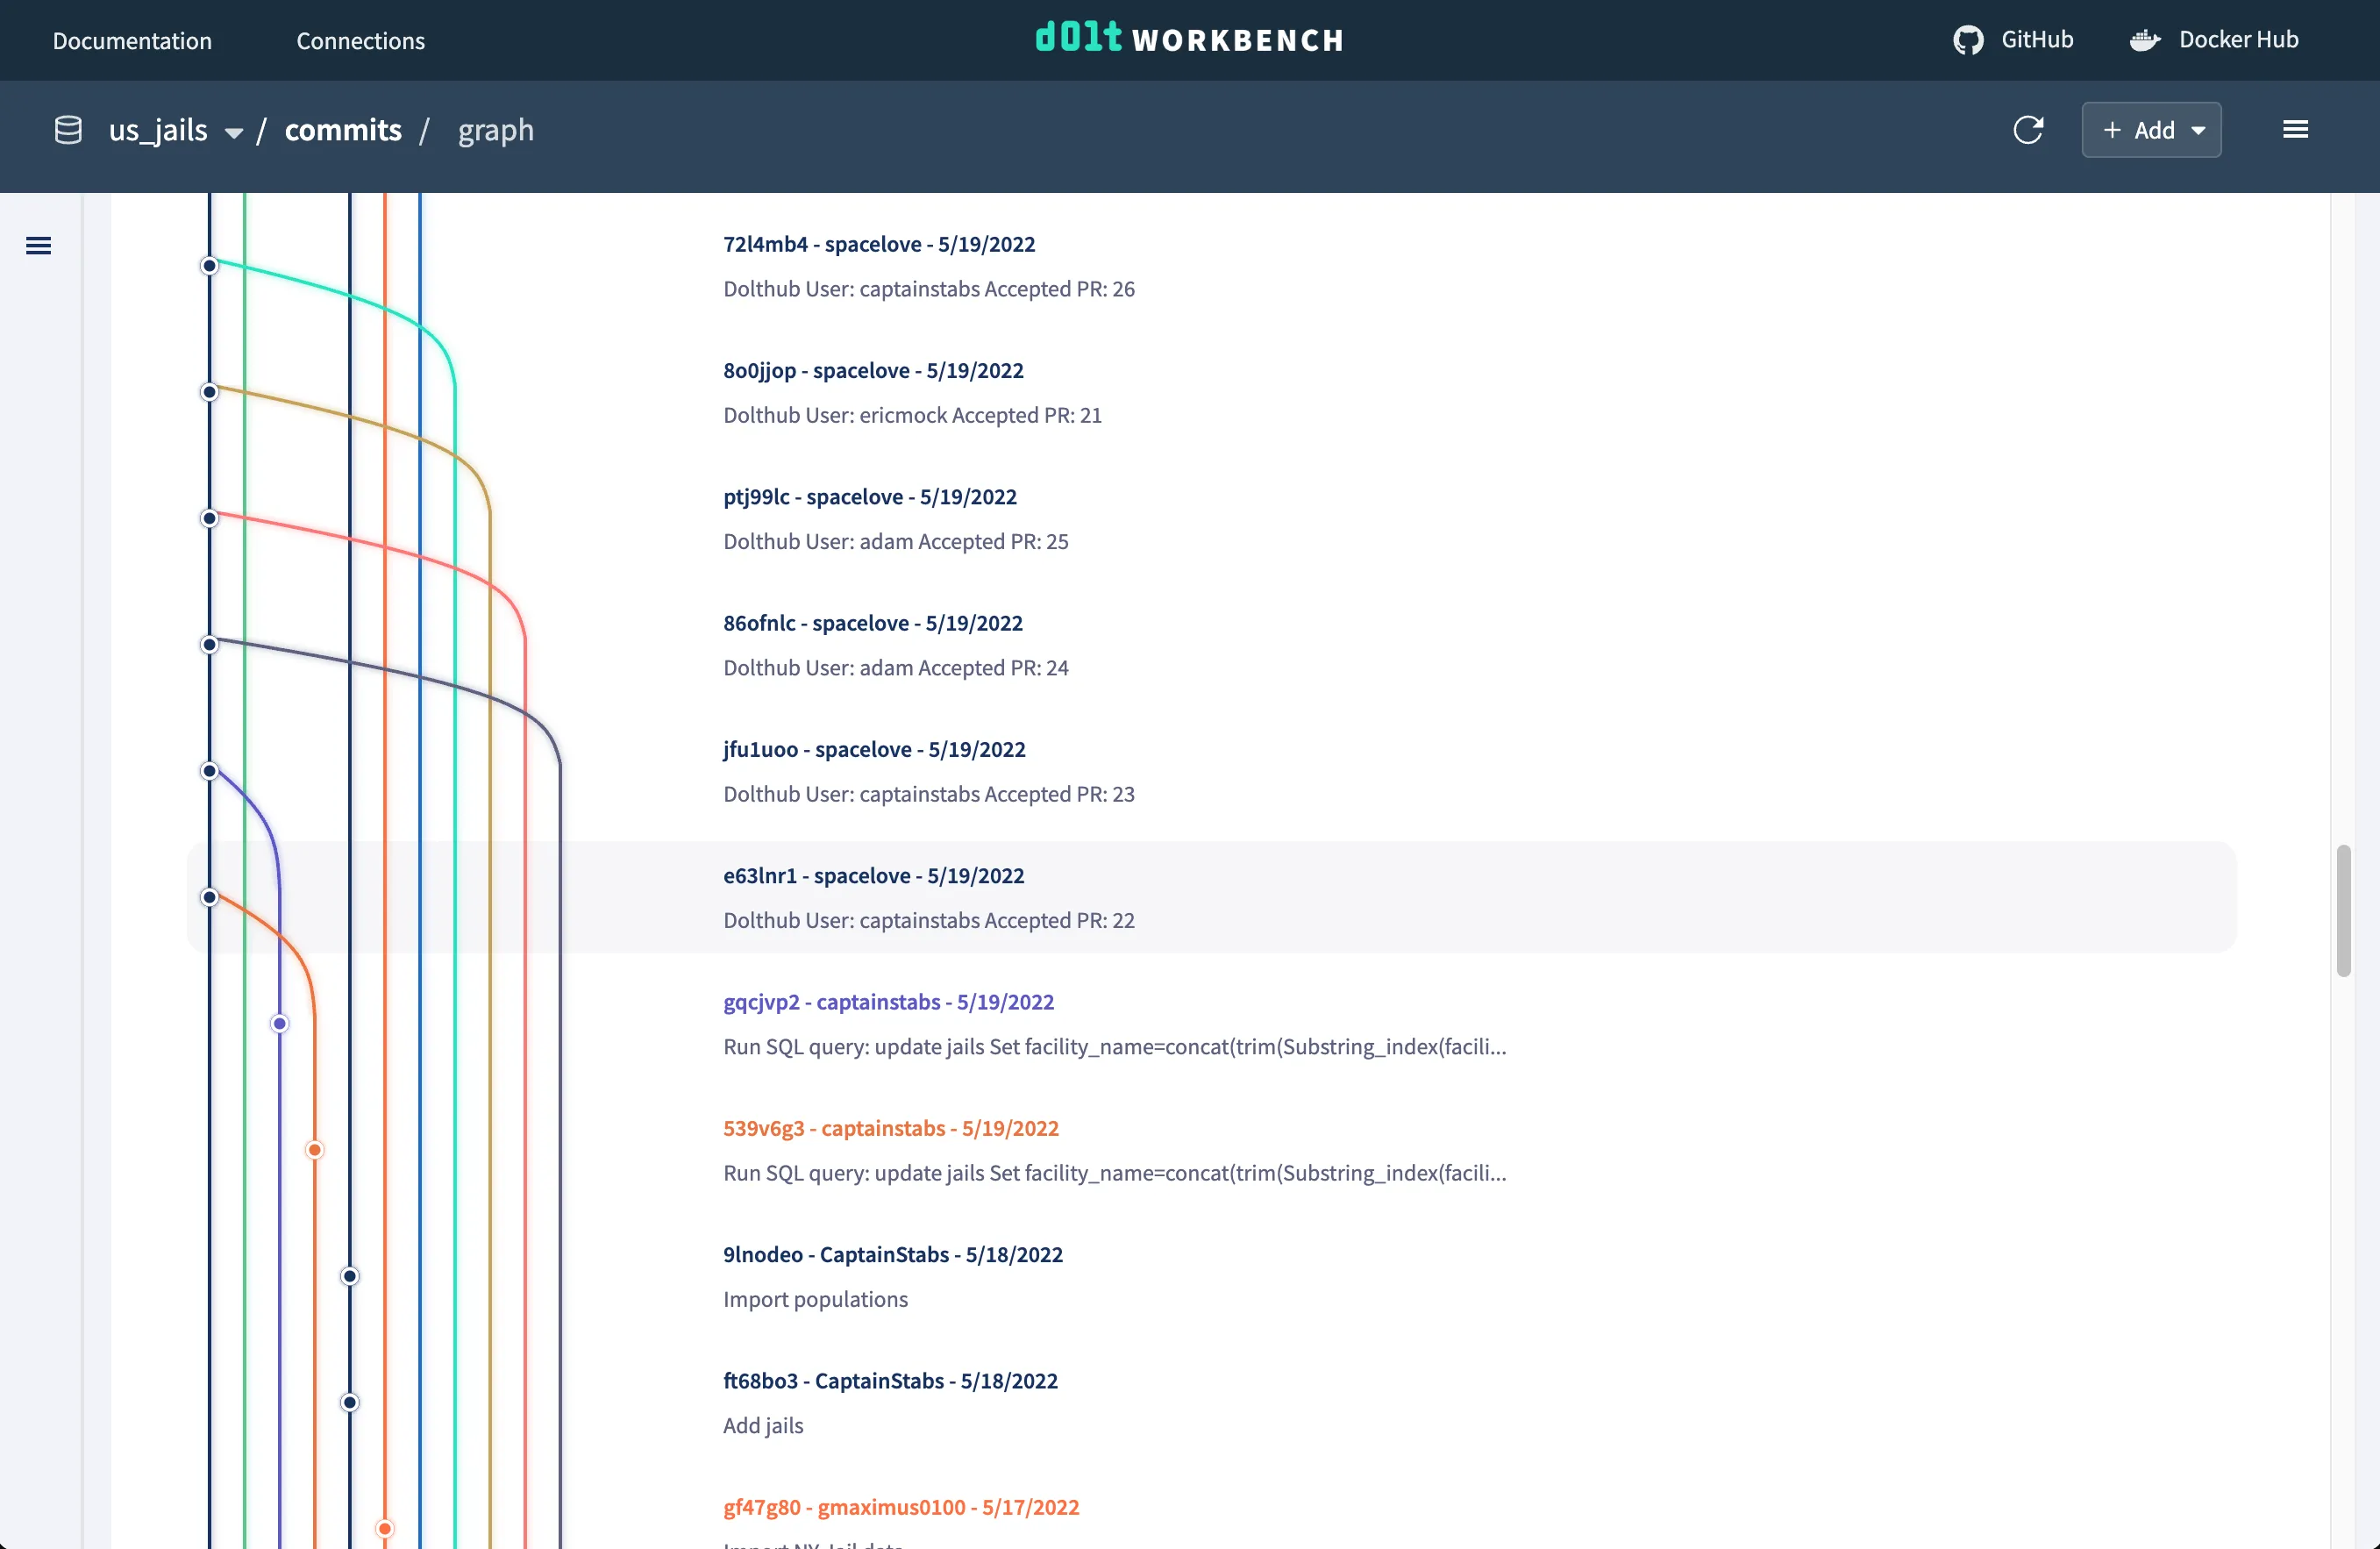This screenshot has height=1549, width=2380.
Task: Expand the Add button dropdown
Action: pyautogui.click(x=2199, y=130)
